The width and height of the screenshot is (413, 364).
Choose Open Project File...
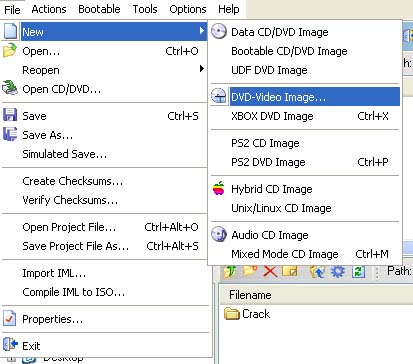tap(104, 227)
